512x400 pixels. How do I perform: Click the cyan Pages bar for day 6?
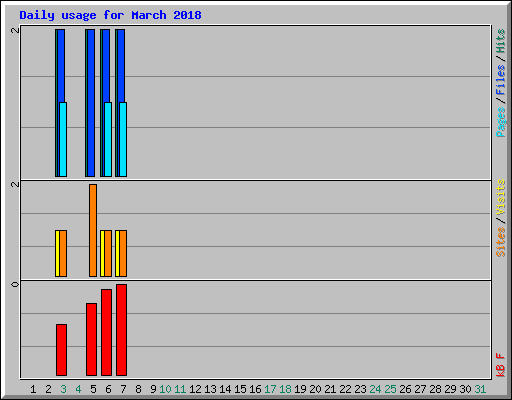(108, 139)
